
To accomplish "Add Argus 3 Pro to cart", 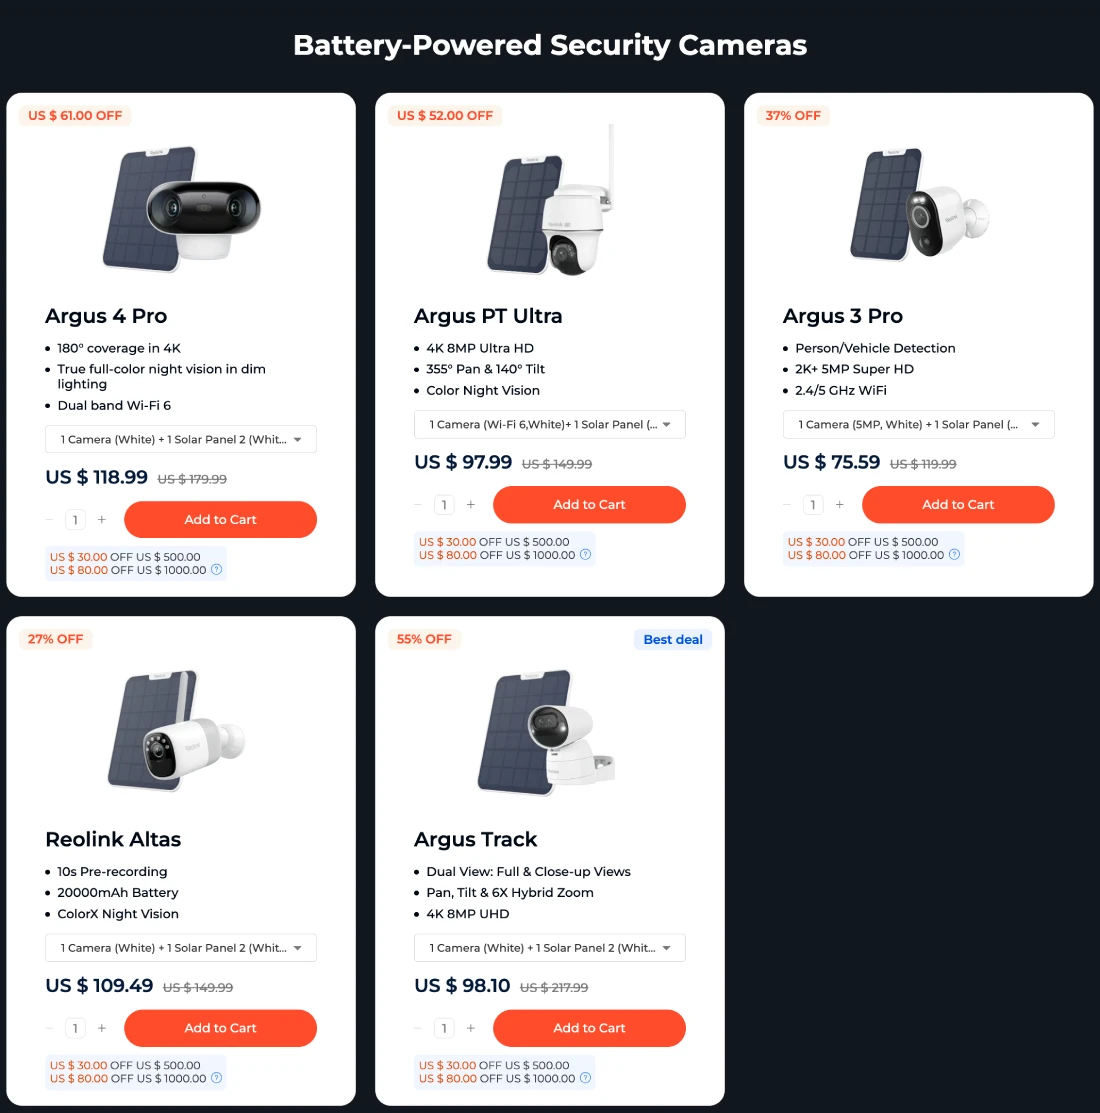I will pos(958,505).
